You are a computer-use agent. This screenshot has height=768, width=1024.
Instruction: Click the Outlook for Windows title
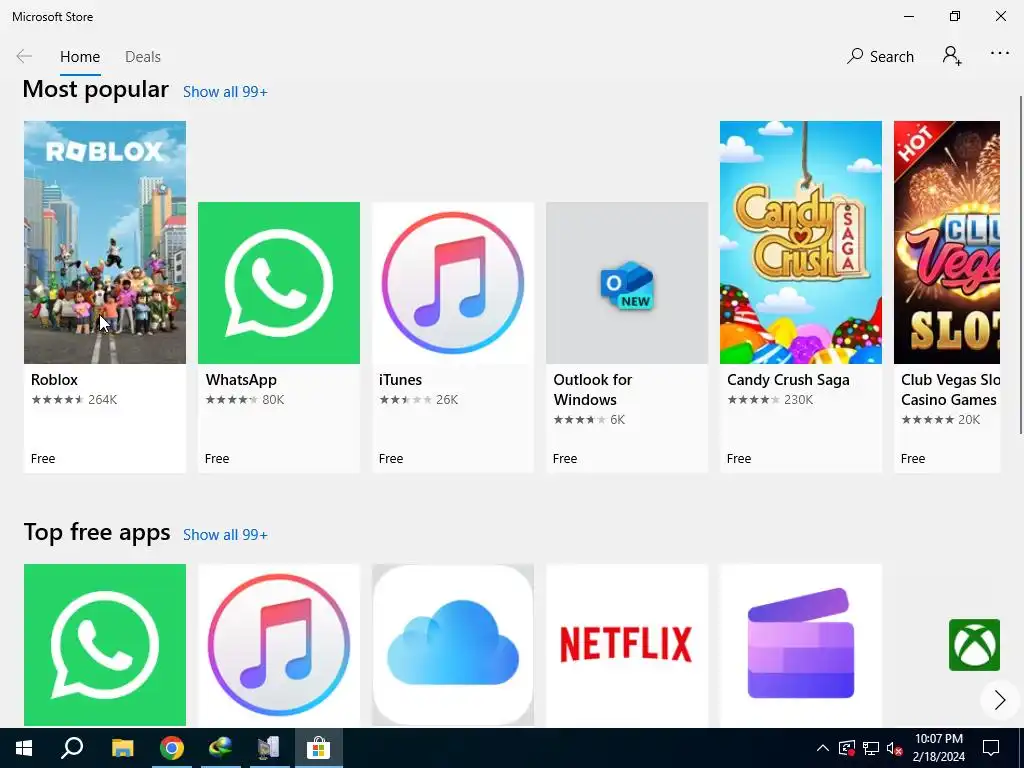pyautogui.click(x=593, y=390)
